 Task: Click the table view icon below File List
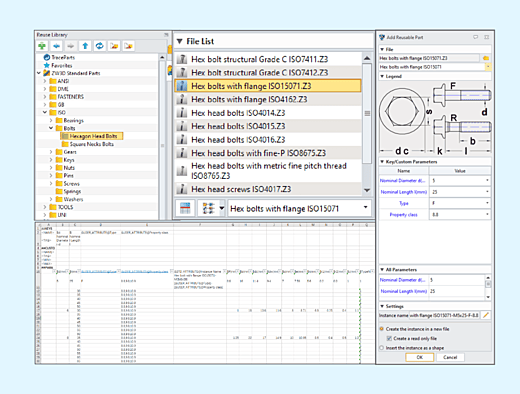[185, 209]
